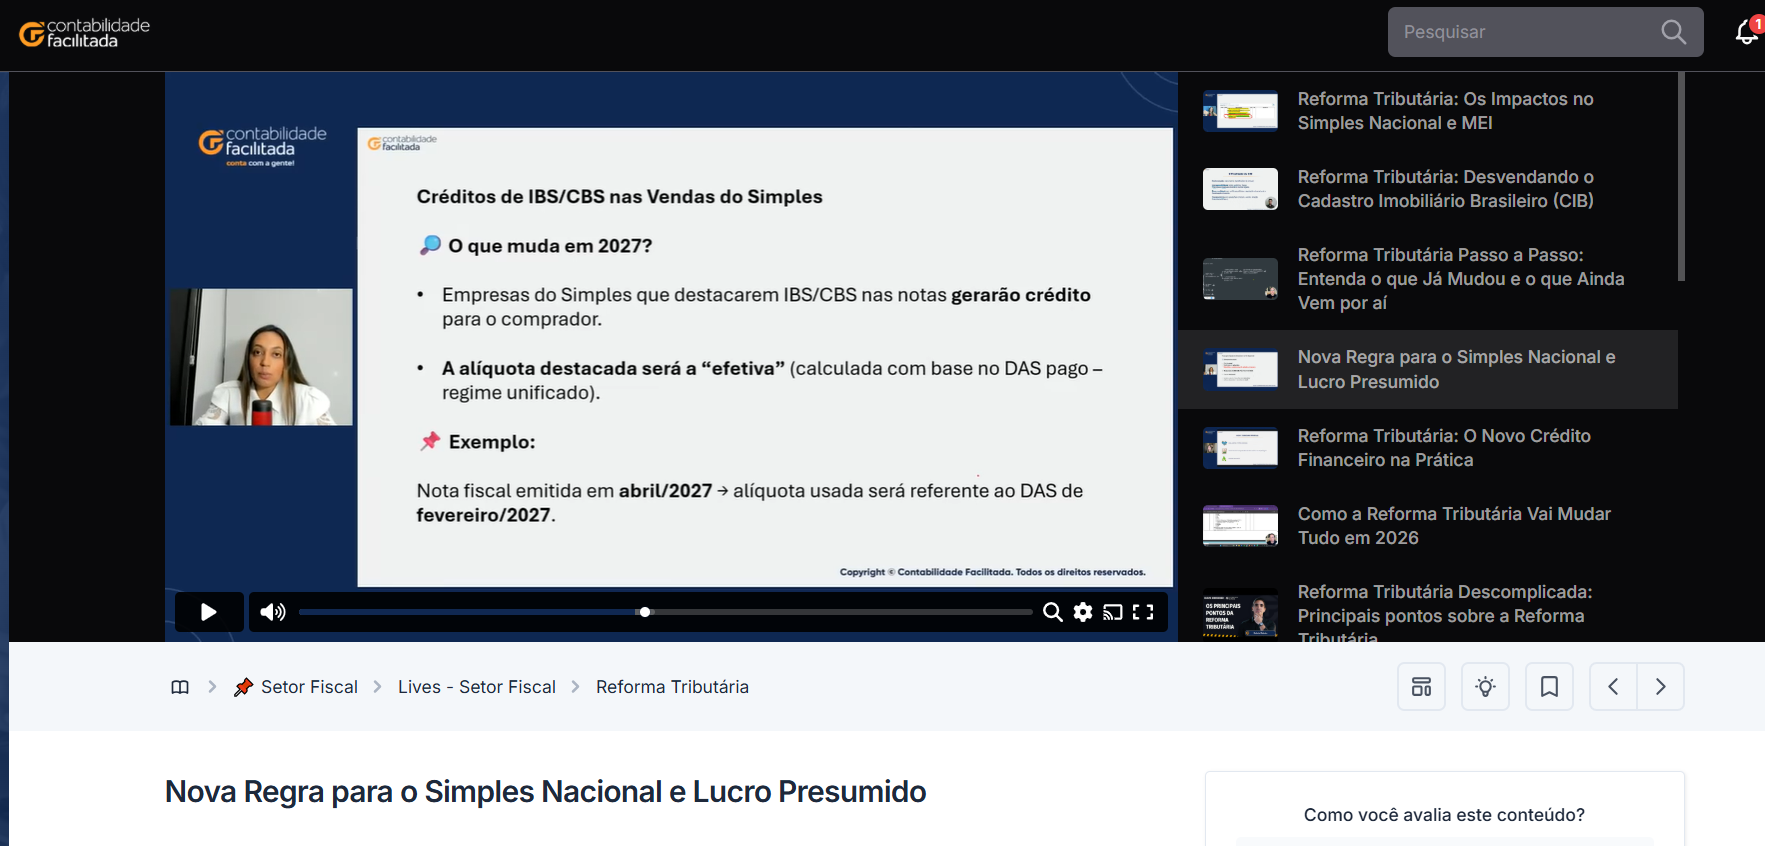Viewport: 1765px width, 846px height.
Task: Click the playlist scrollbar
Action: [1682, 177]
